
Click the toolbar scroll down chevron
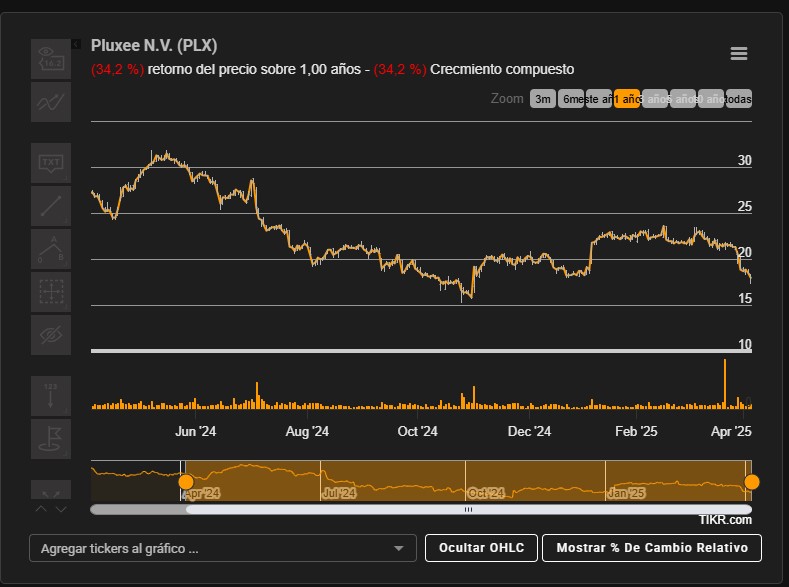[61, 509]
